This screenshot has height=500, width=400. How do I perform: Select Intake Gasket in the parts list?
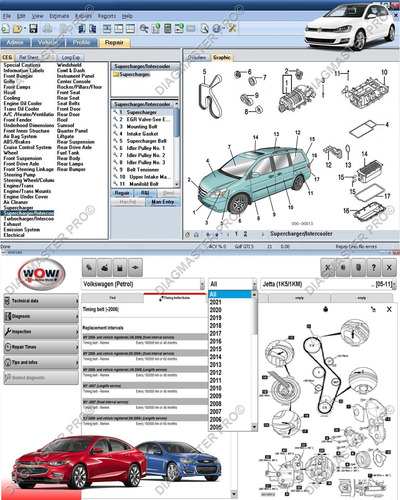tap(142, 134)
